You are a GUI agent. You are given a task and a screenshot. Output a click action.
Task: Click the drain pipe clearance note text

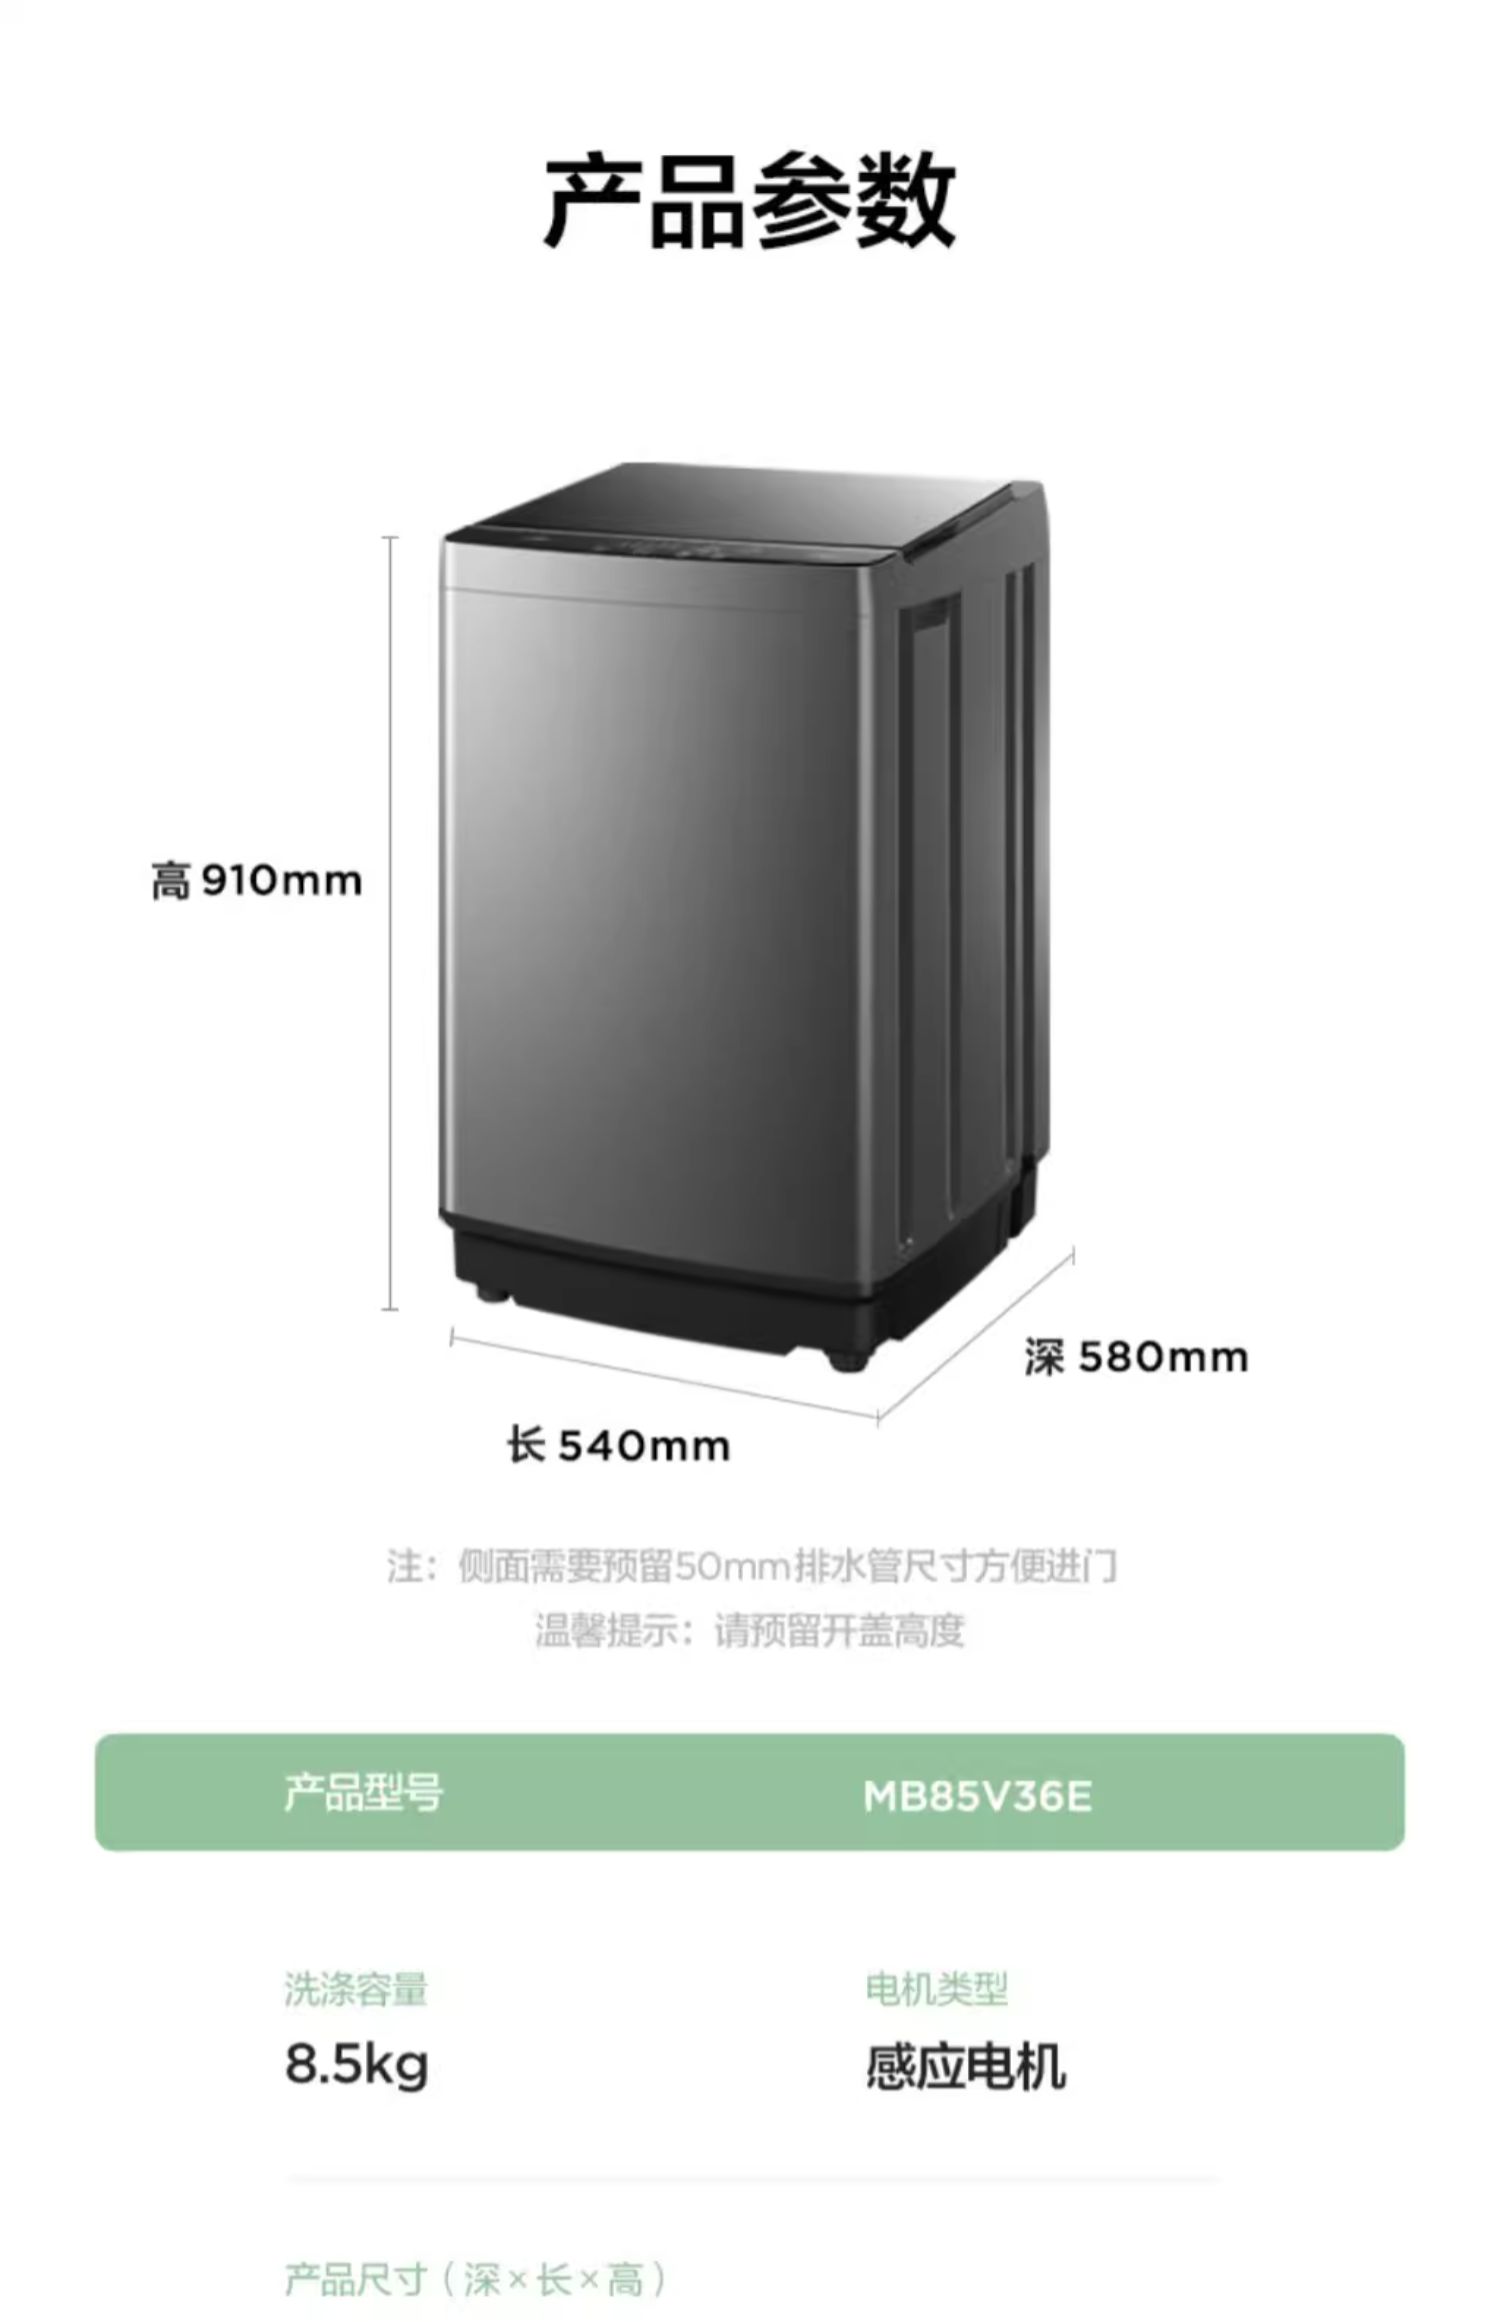[752, 1565]
